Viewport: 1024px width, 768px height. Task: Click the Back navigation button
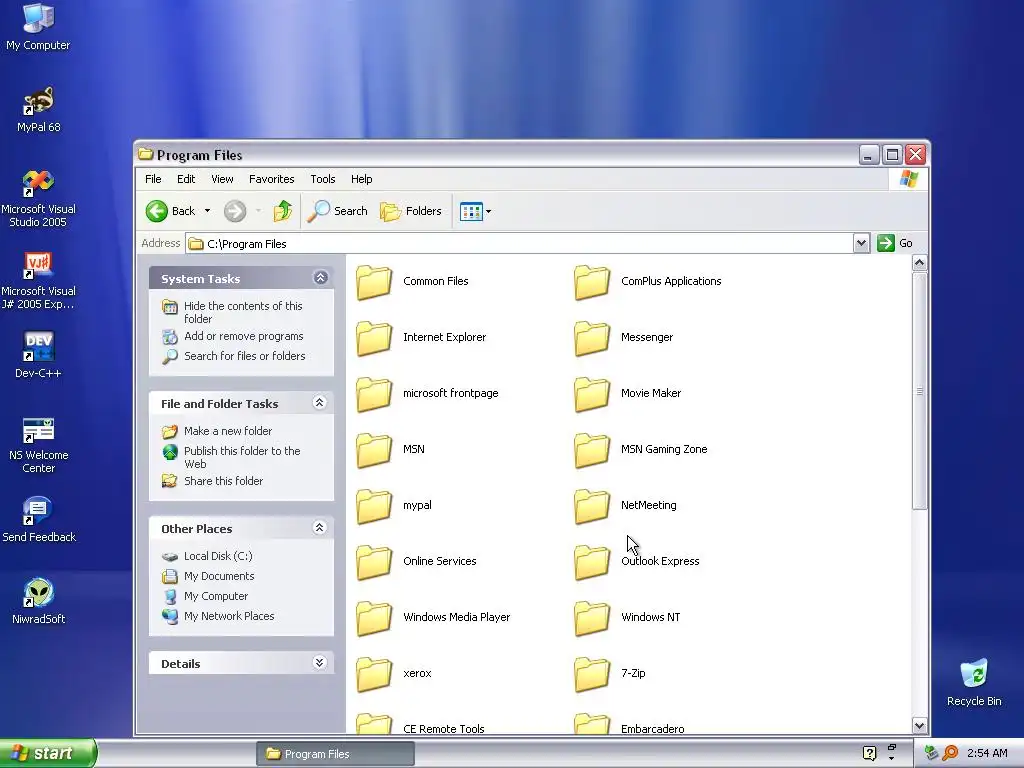(170, 211)
